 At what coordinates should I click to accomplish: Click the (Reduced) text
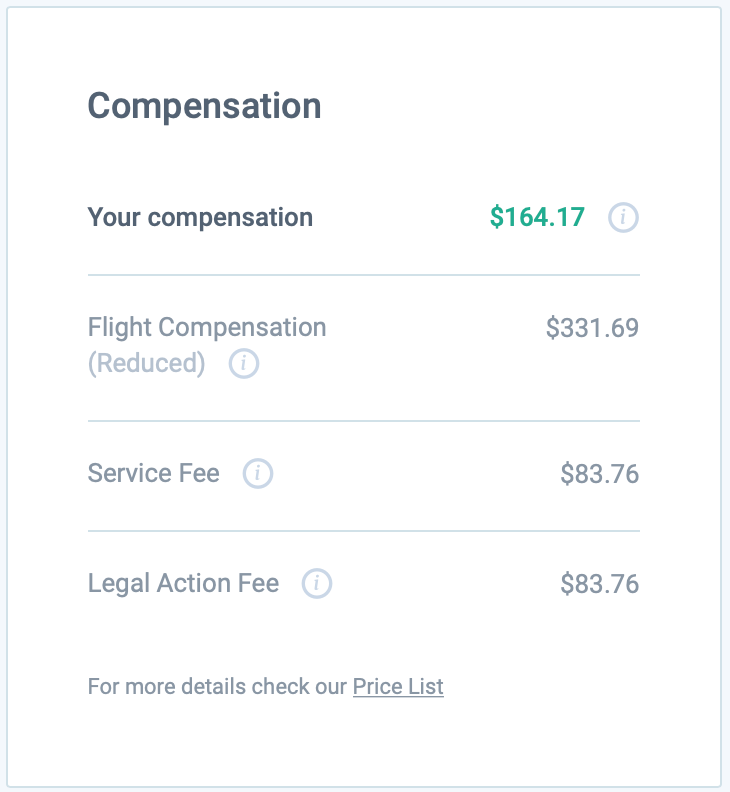147,363
